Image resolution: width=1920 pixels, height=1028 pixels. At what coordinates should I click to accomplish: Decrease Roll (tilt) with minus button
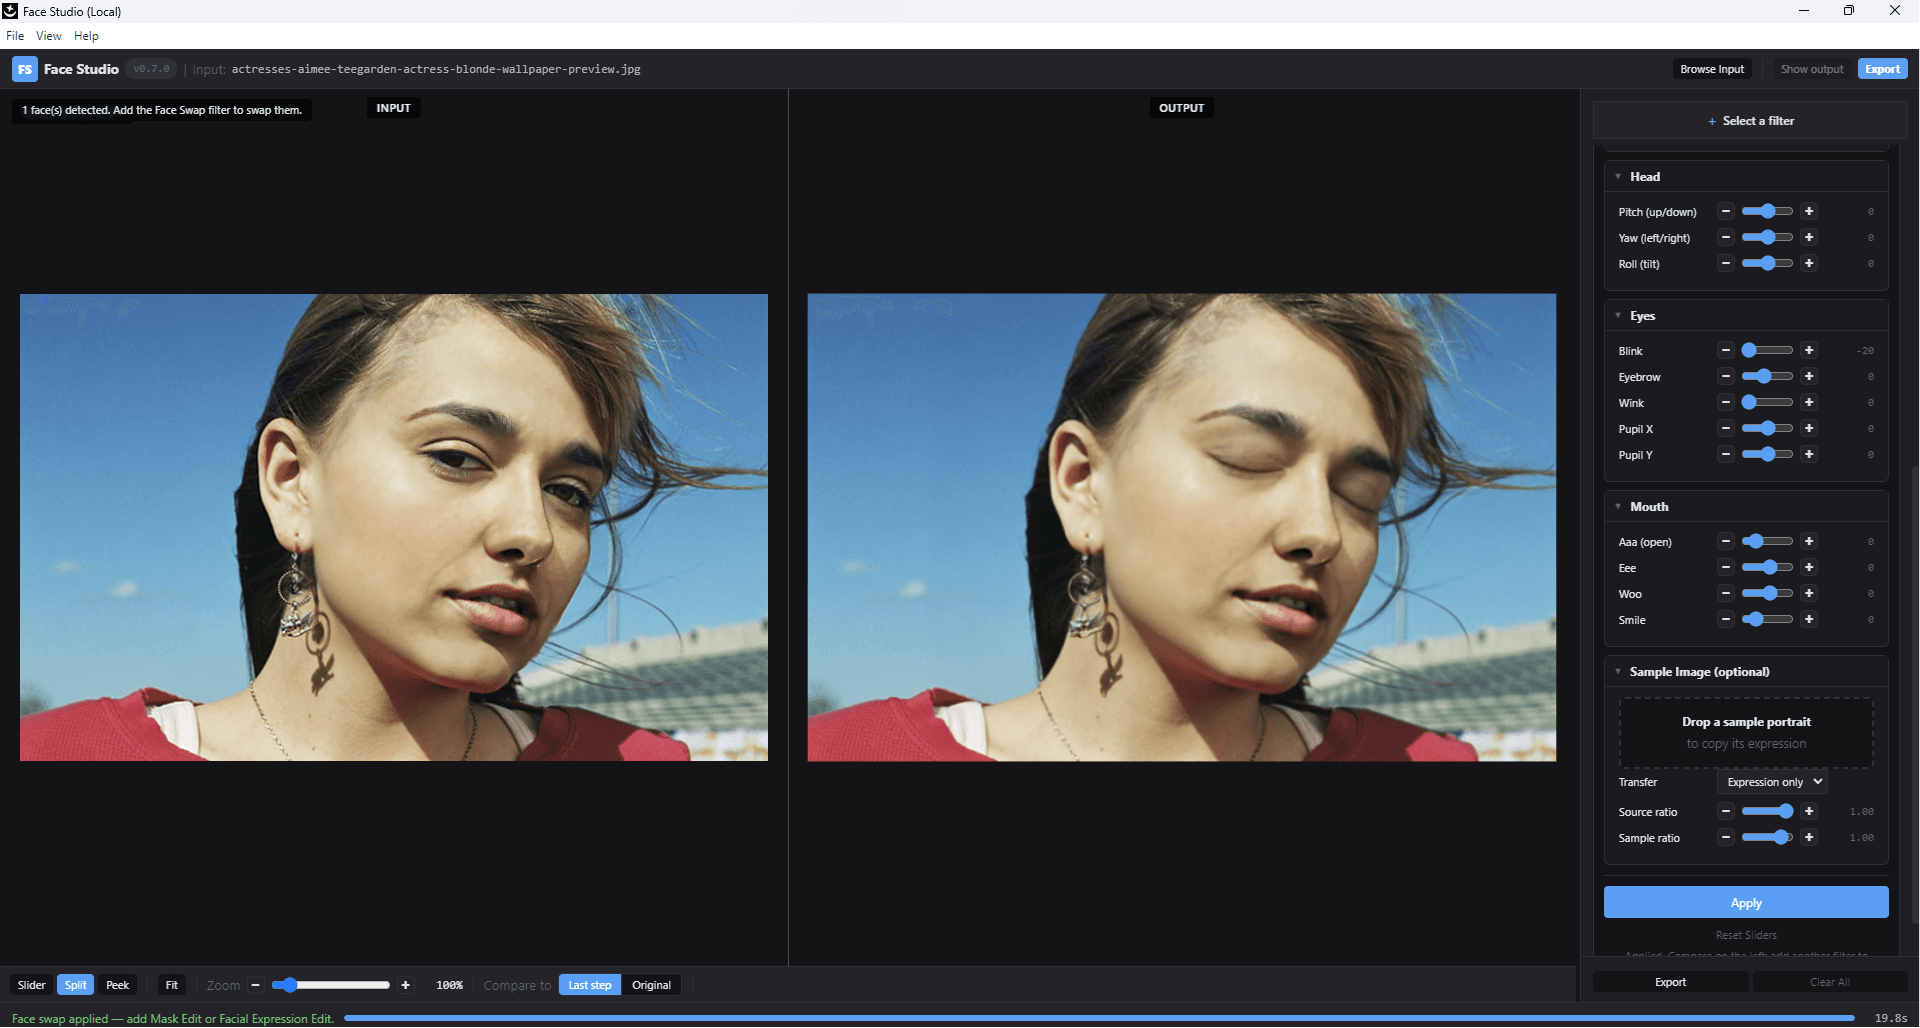point(1726,263)
